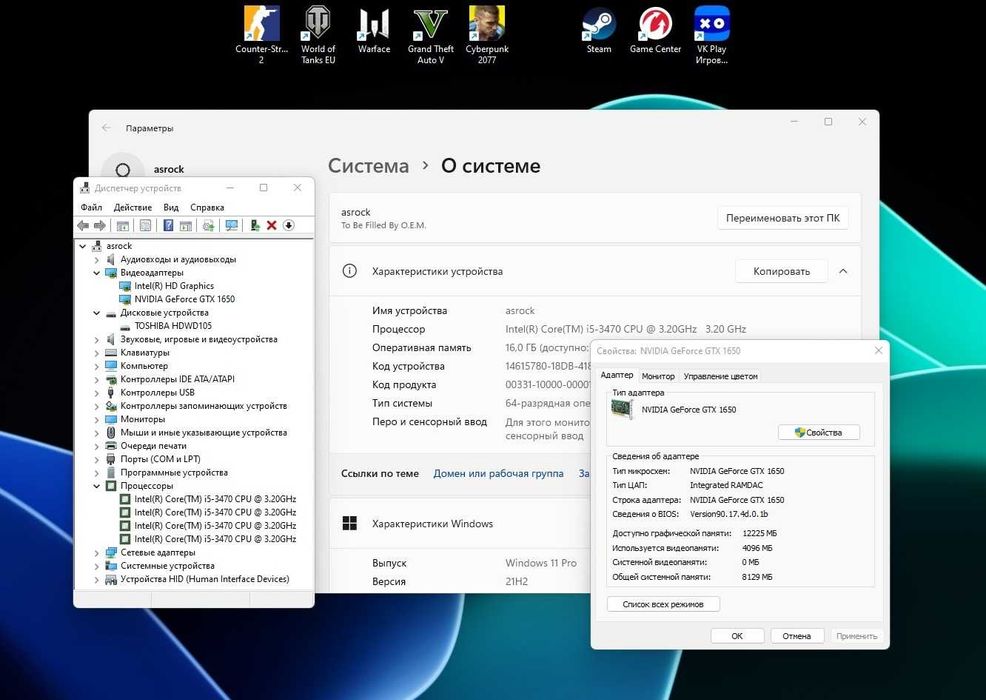The image size is (986, 700).
Task: Select Intel(R) HD Graphics in device tree
Action: click(x=174, y=286)
